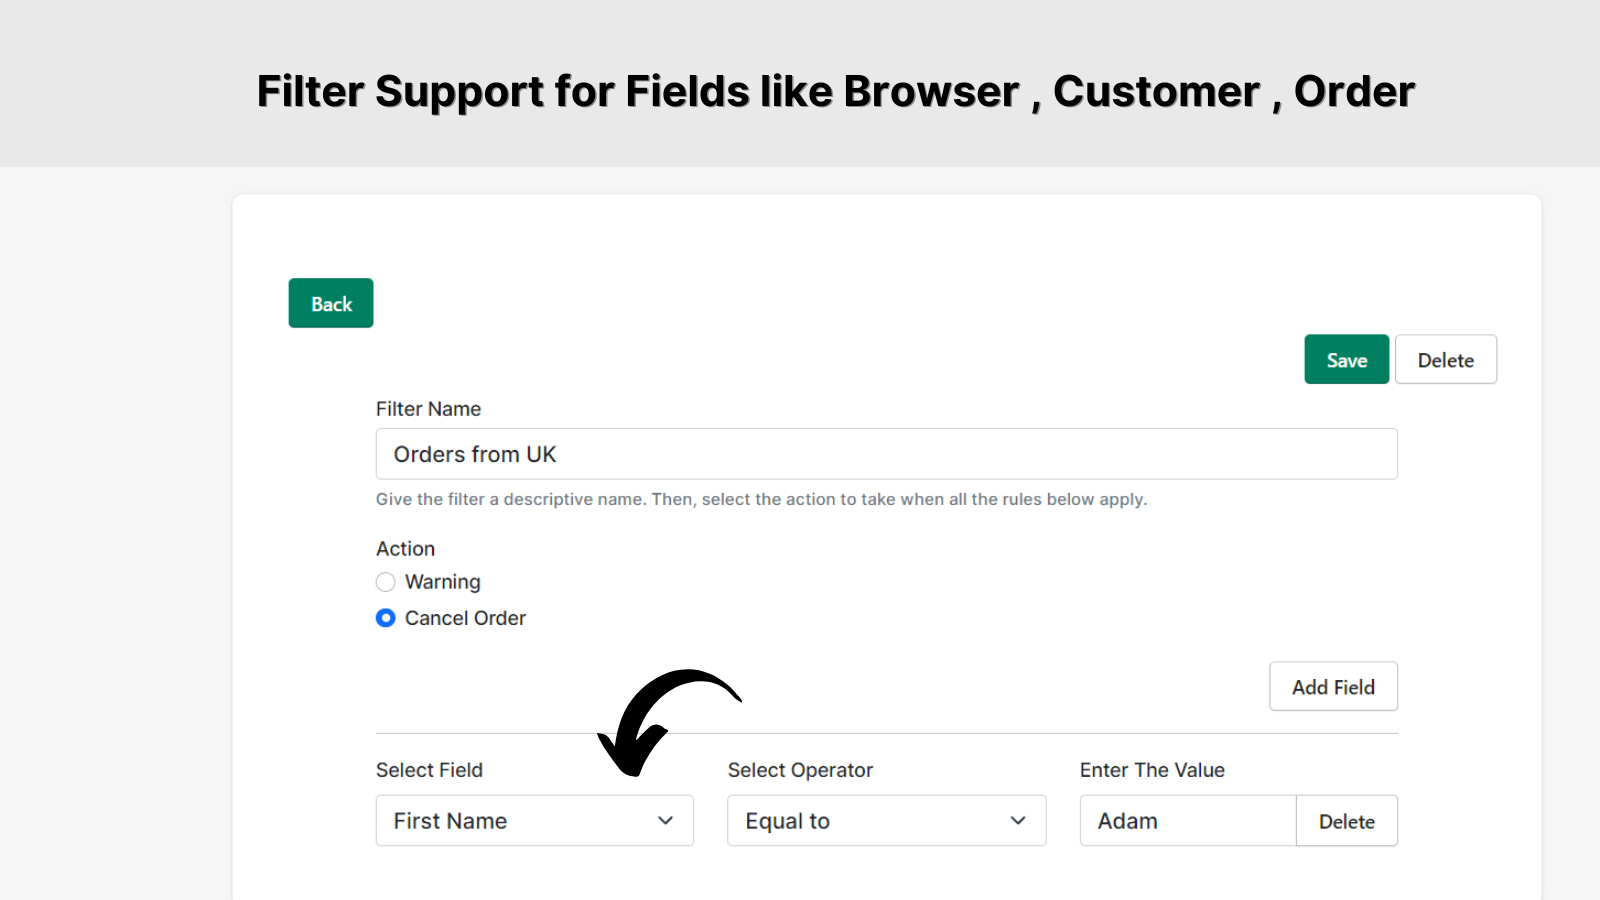Delete the filter using the top Delete button
Screen dimensions: 1600x900
[1446, 359]
